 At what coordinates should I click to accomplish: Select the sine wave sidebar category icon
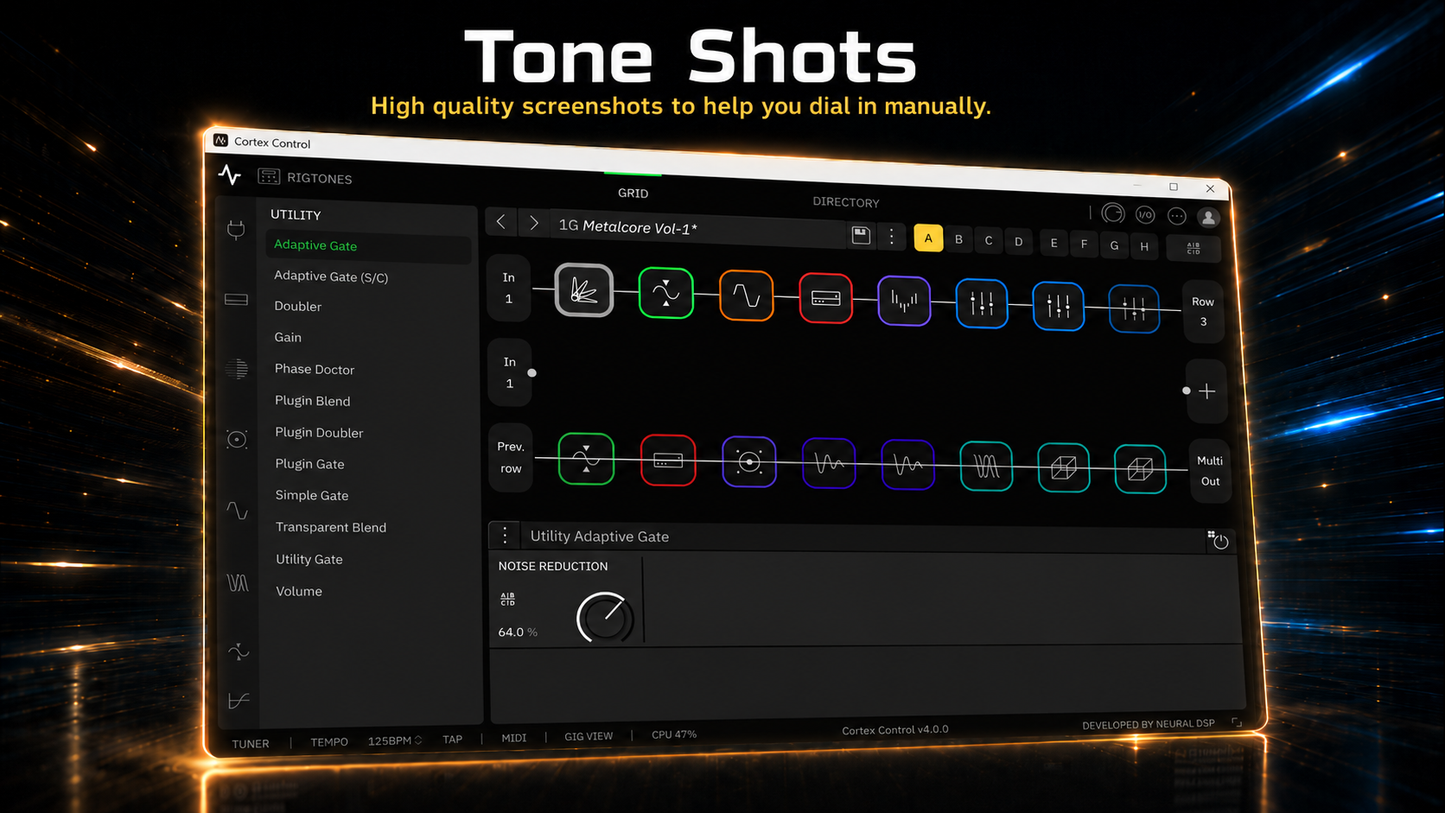pyautogui.click(x=237, y=510)
